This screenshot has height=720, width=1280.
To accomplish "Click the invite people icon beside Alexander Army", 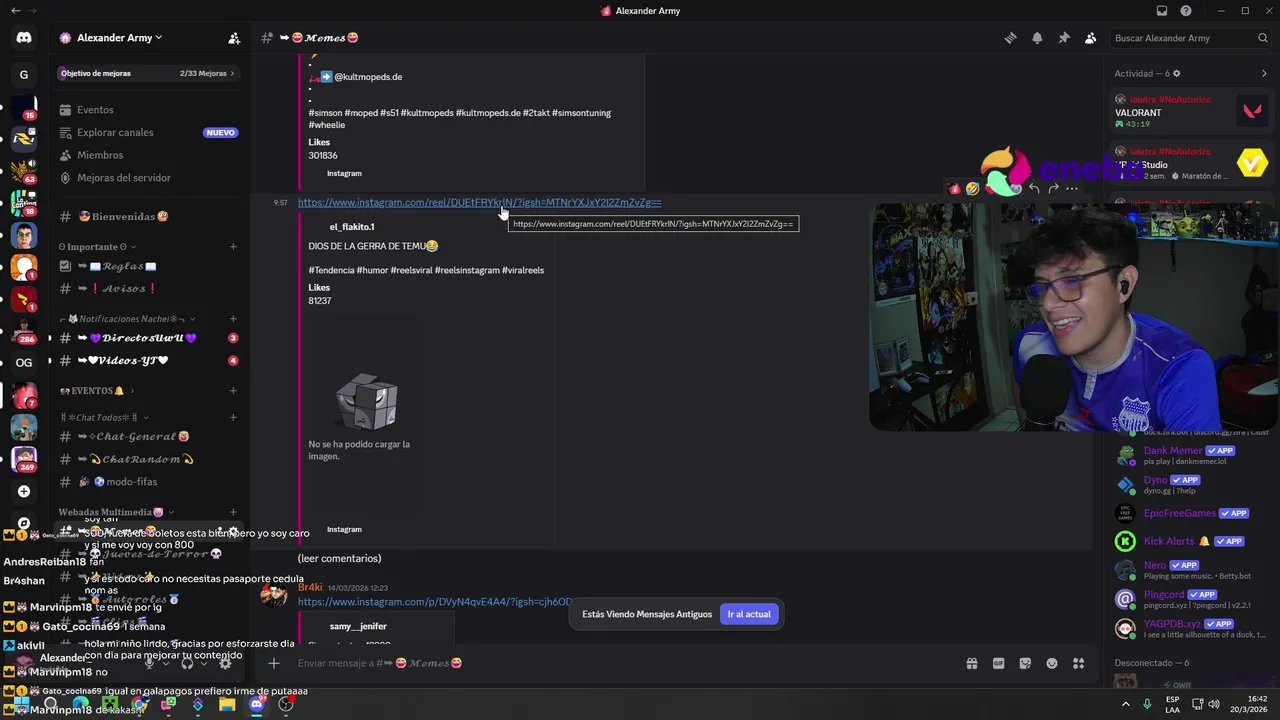I will [234, 38].
